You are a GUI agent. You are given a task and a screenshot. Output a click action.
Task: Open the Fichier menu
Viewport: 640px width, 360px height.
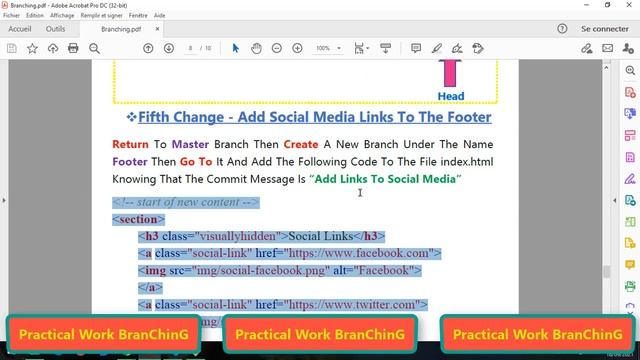(11, 15)
